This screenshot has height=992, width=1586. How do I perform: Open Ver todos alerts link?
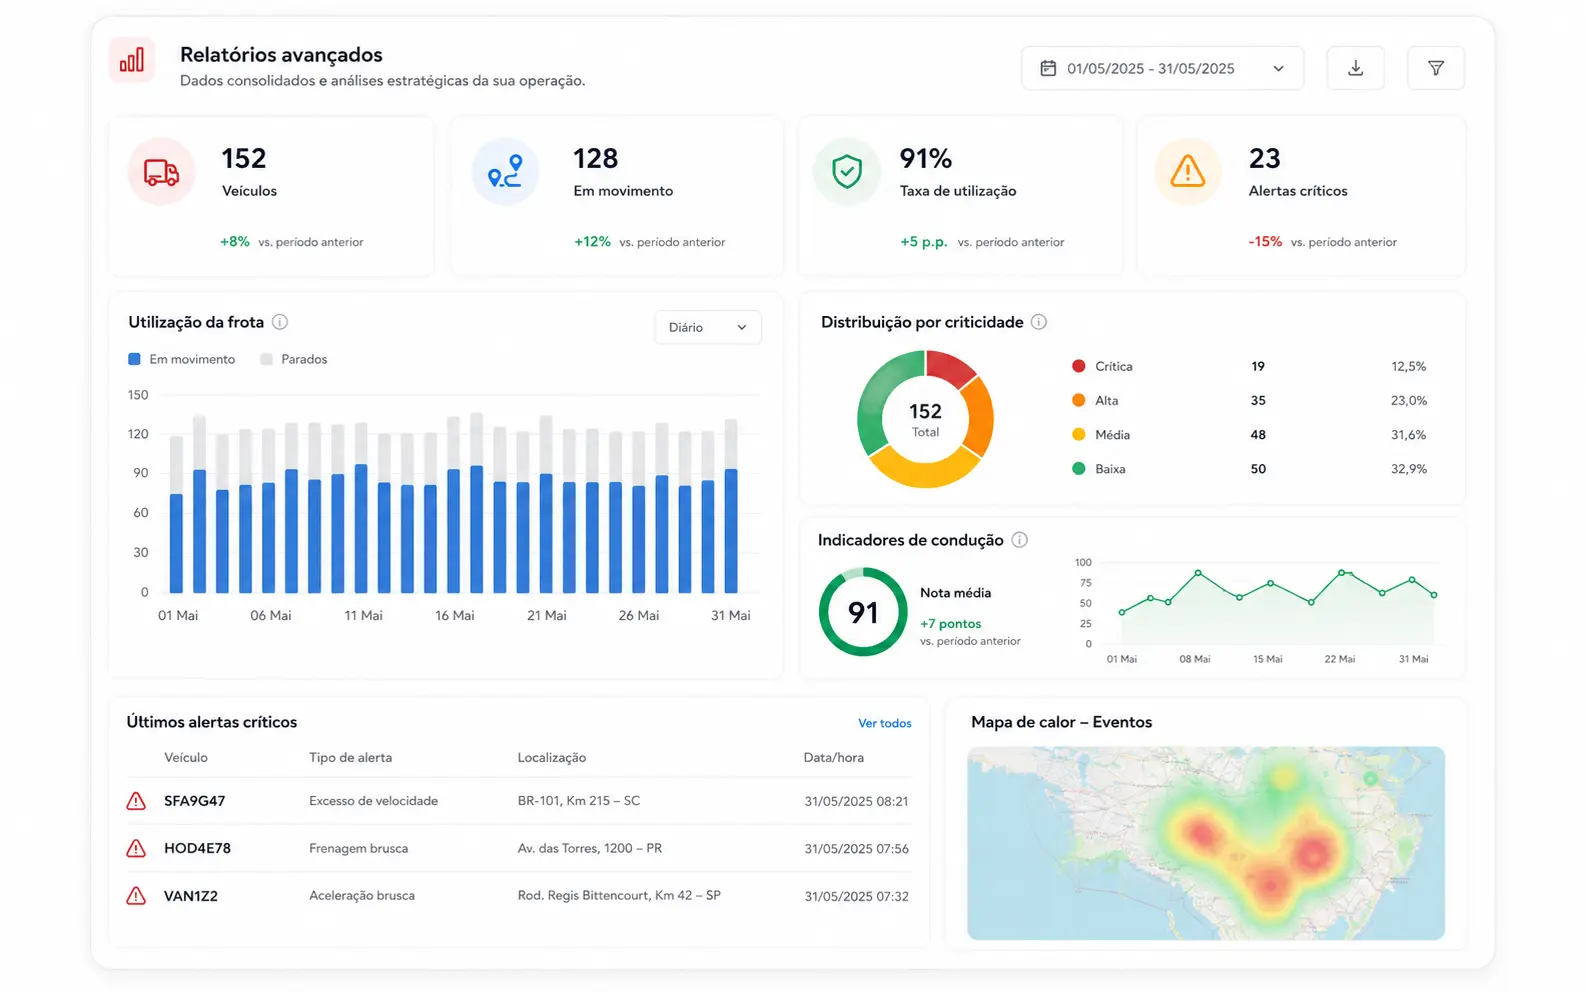tap(885, 723)
